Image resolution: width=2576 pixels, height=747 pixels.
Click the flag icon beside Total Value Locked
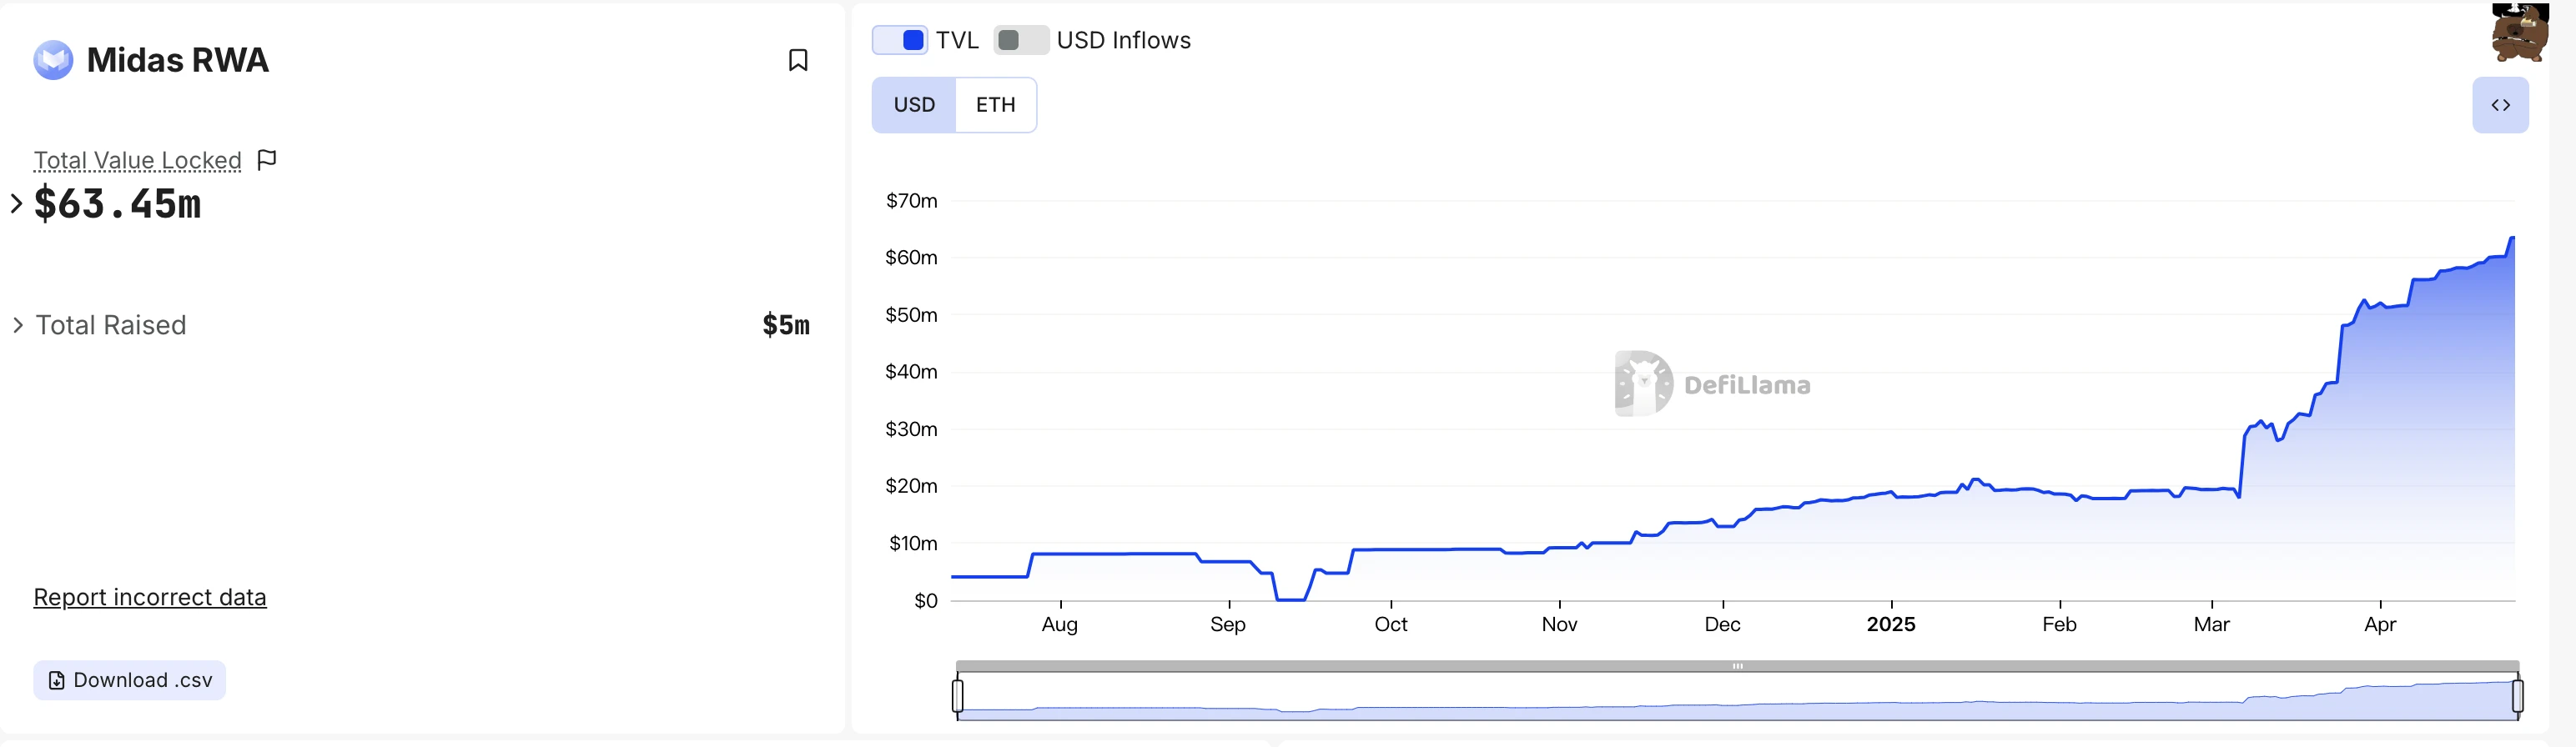coord(267,160)
